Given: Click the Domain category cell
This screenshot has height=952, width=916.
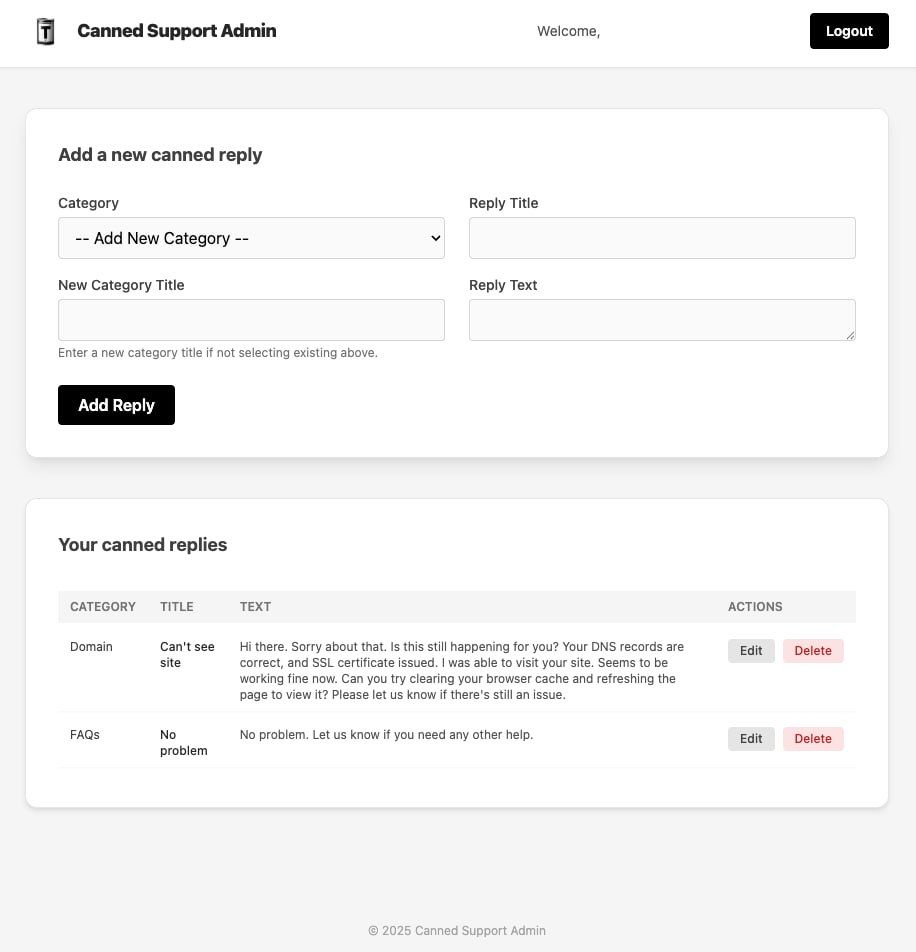Looking at the screenshot, I should coord(91,647).
